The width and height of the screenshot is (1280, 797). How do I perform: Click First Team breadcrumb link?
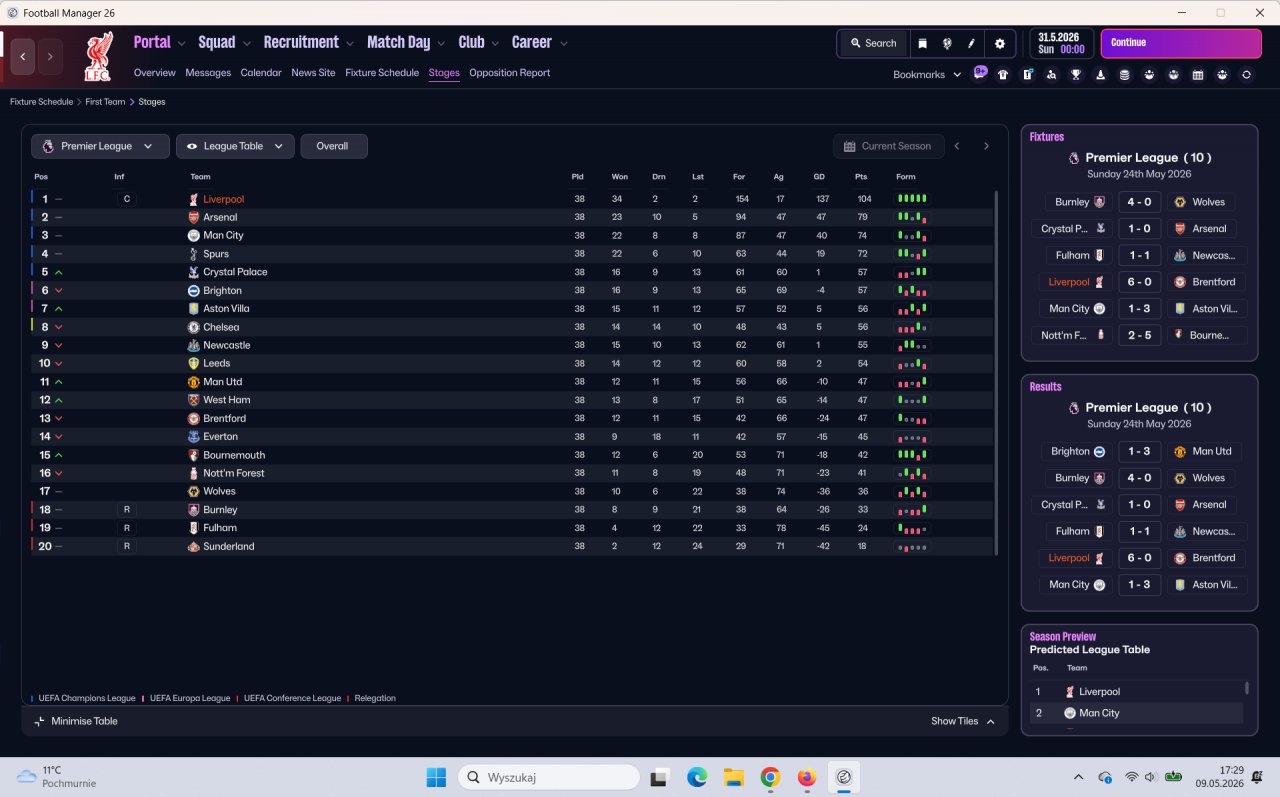pyautogui.click(x=105, y=102)
